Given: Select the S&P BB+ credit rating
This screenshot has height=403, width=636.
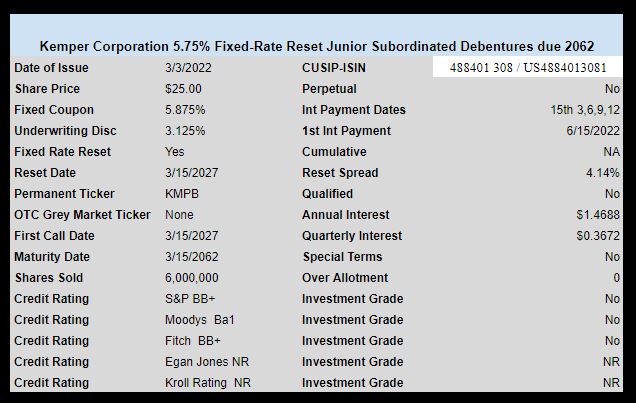Looking at the screenshot, I should click(x=190, y=299).
